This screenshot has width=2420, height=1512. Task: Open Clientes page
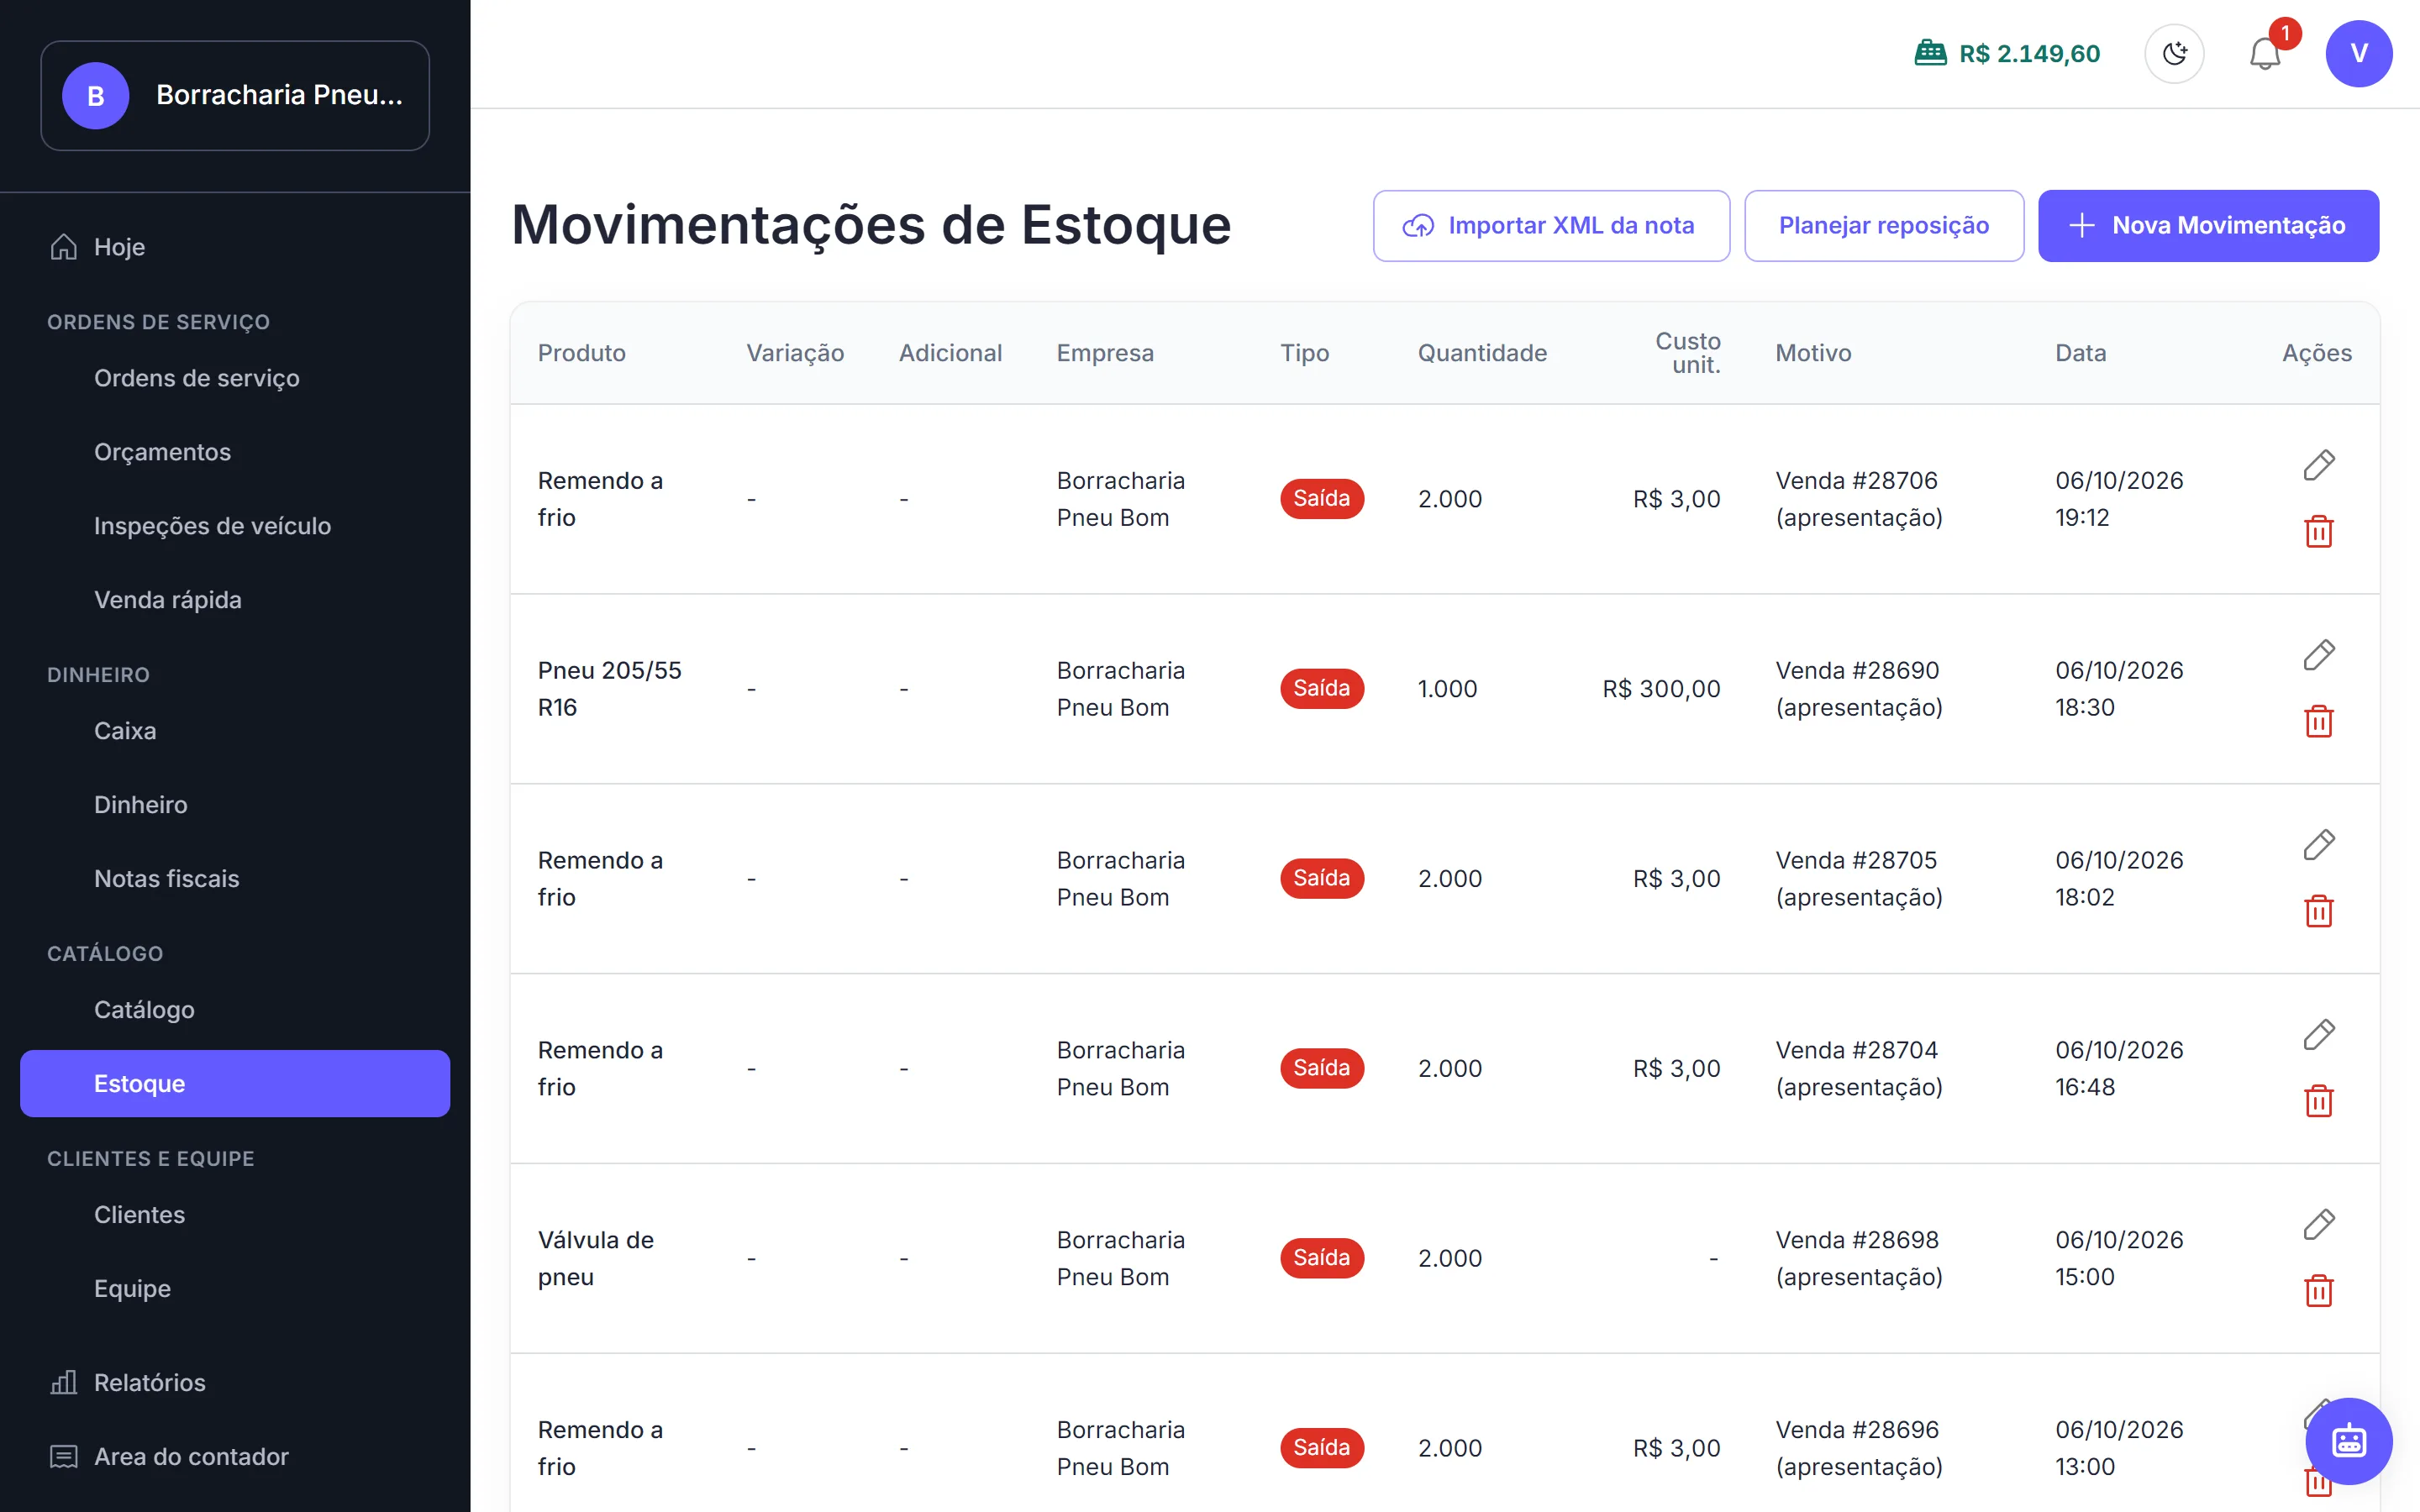click(235, 1215)
